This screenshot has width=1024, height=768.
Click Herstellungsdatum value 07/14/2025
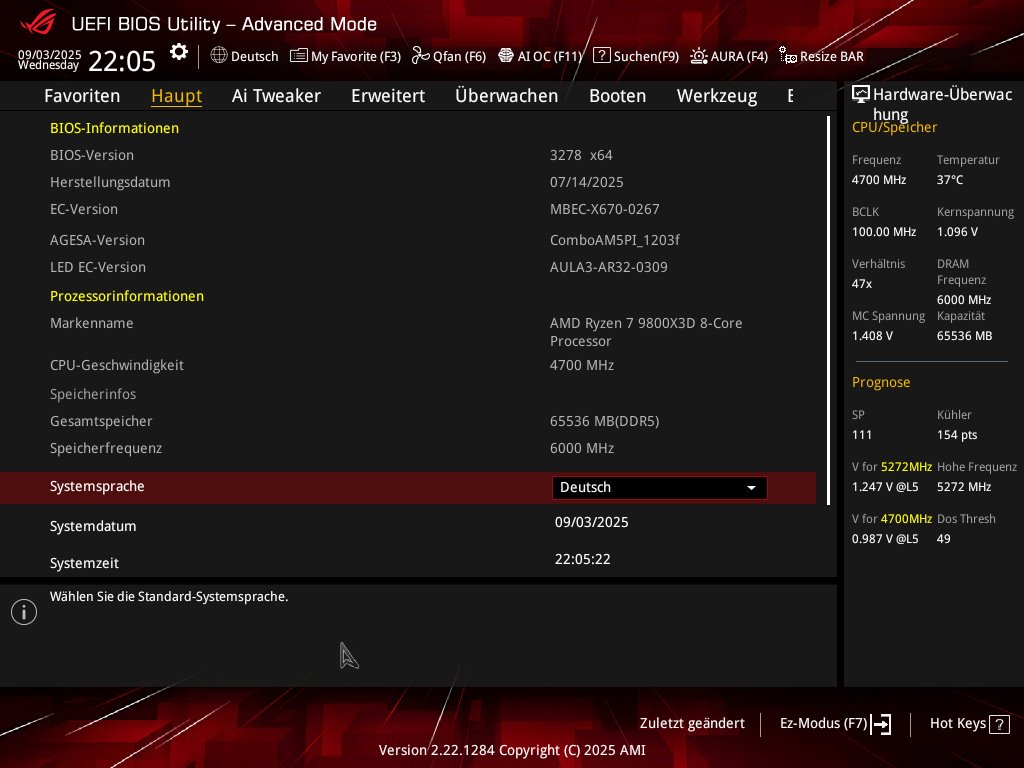[586, 182]
